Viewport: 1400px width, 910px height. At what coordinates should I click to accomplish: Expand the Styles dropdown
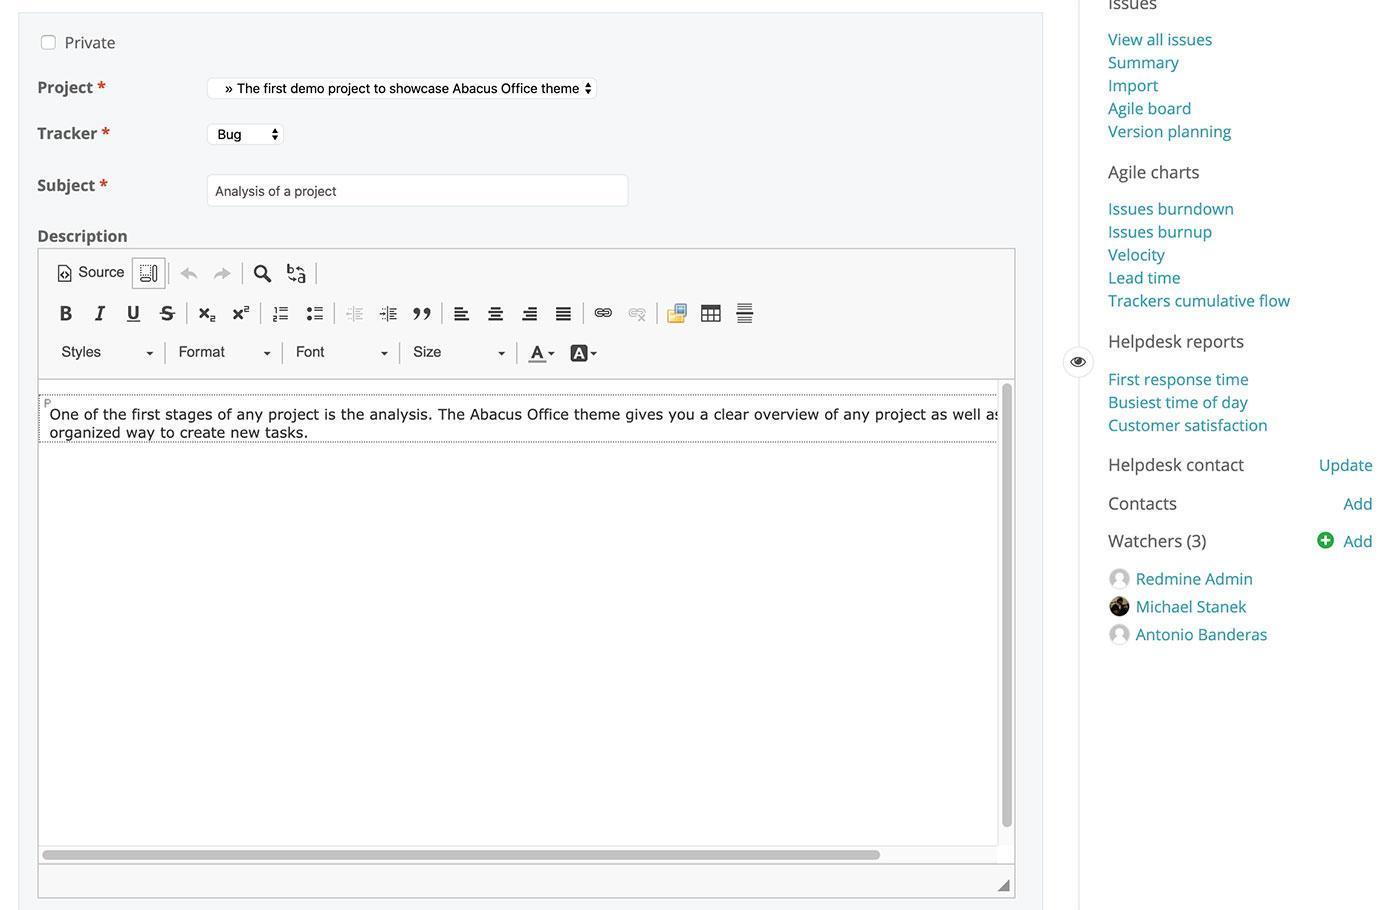click(x=106, y=352)
